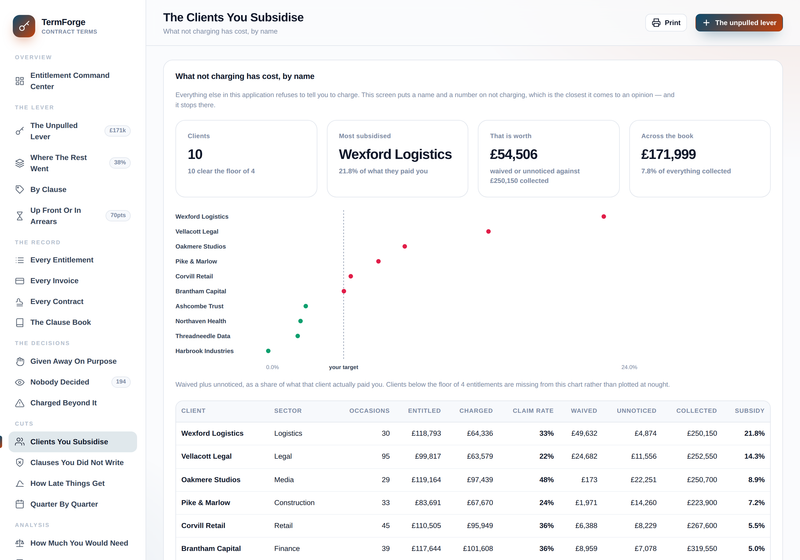Click Pike & Marlow table row name

[x=206, y=502]
